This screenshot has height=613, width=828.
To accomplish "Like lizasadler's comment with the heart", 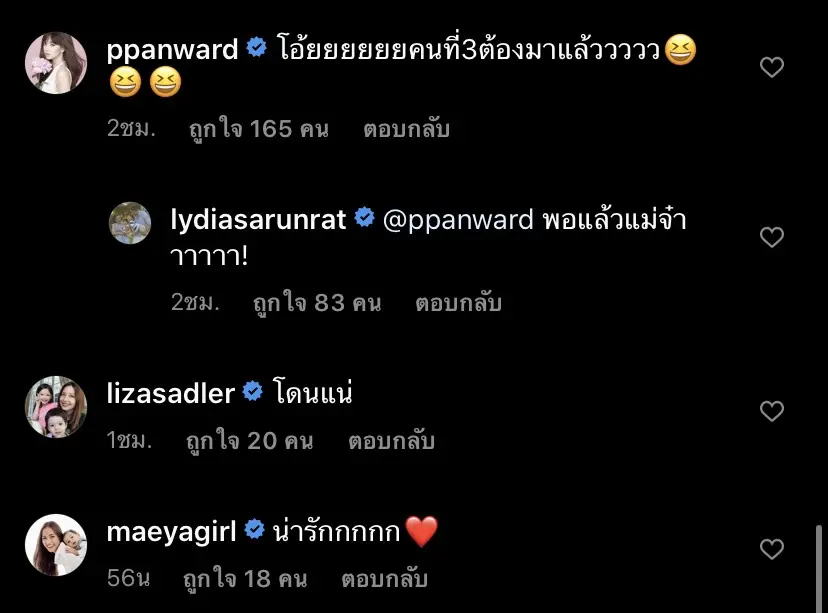I will point(771,411).
